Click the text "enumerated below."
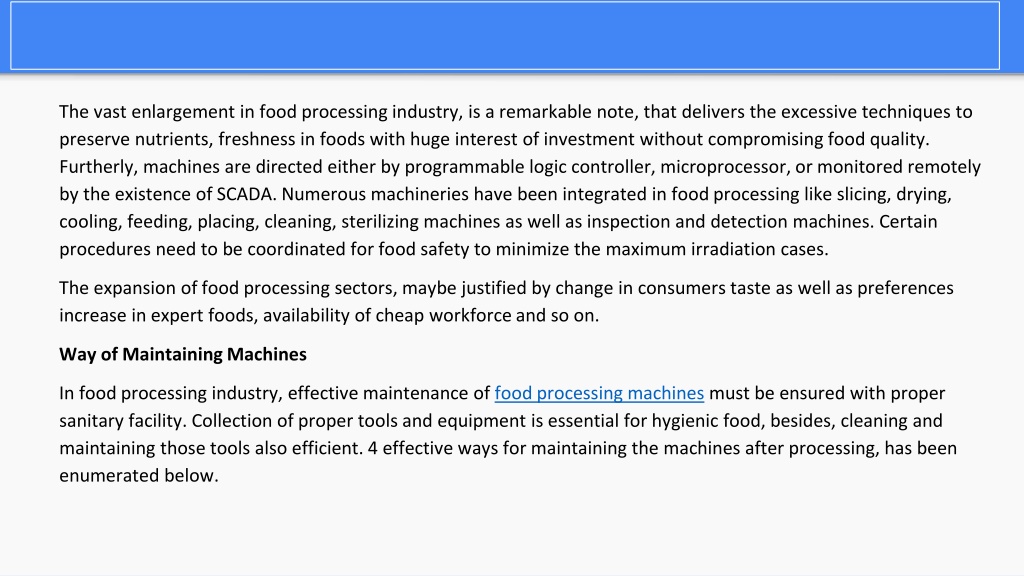 (138, 475)
